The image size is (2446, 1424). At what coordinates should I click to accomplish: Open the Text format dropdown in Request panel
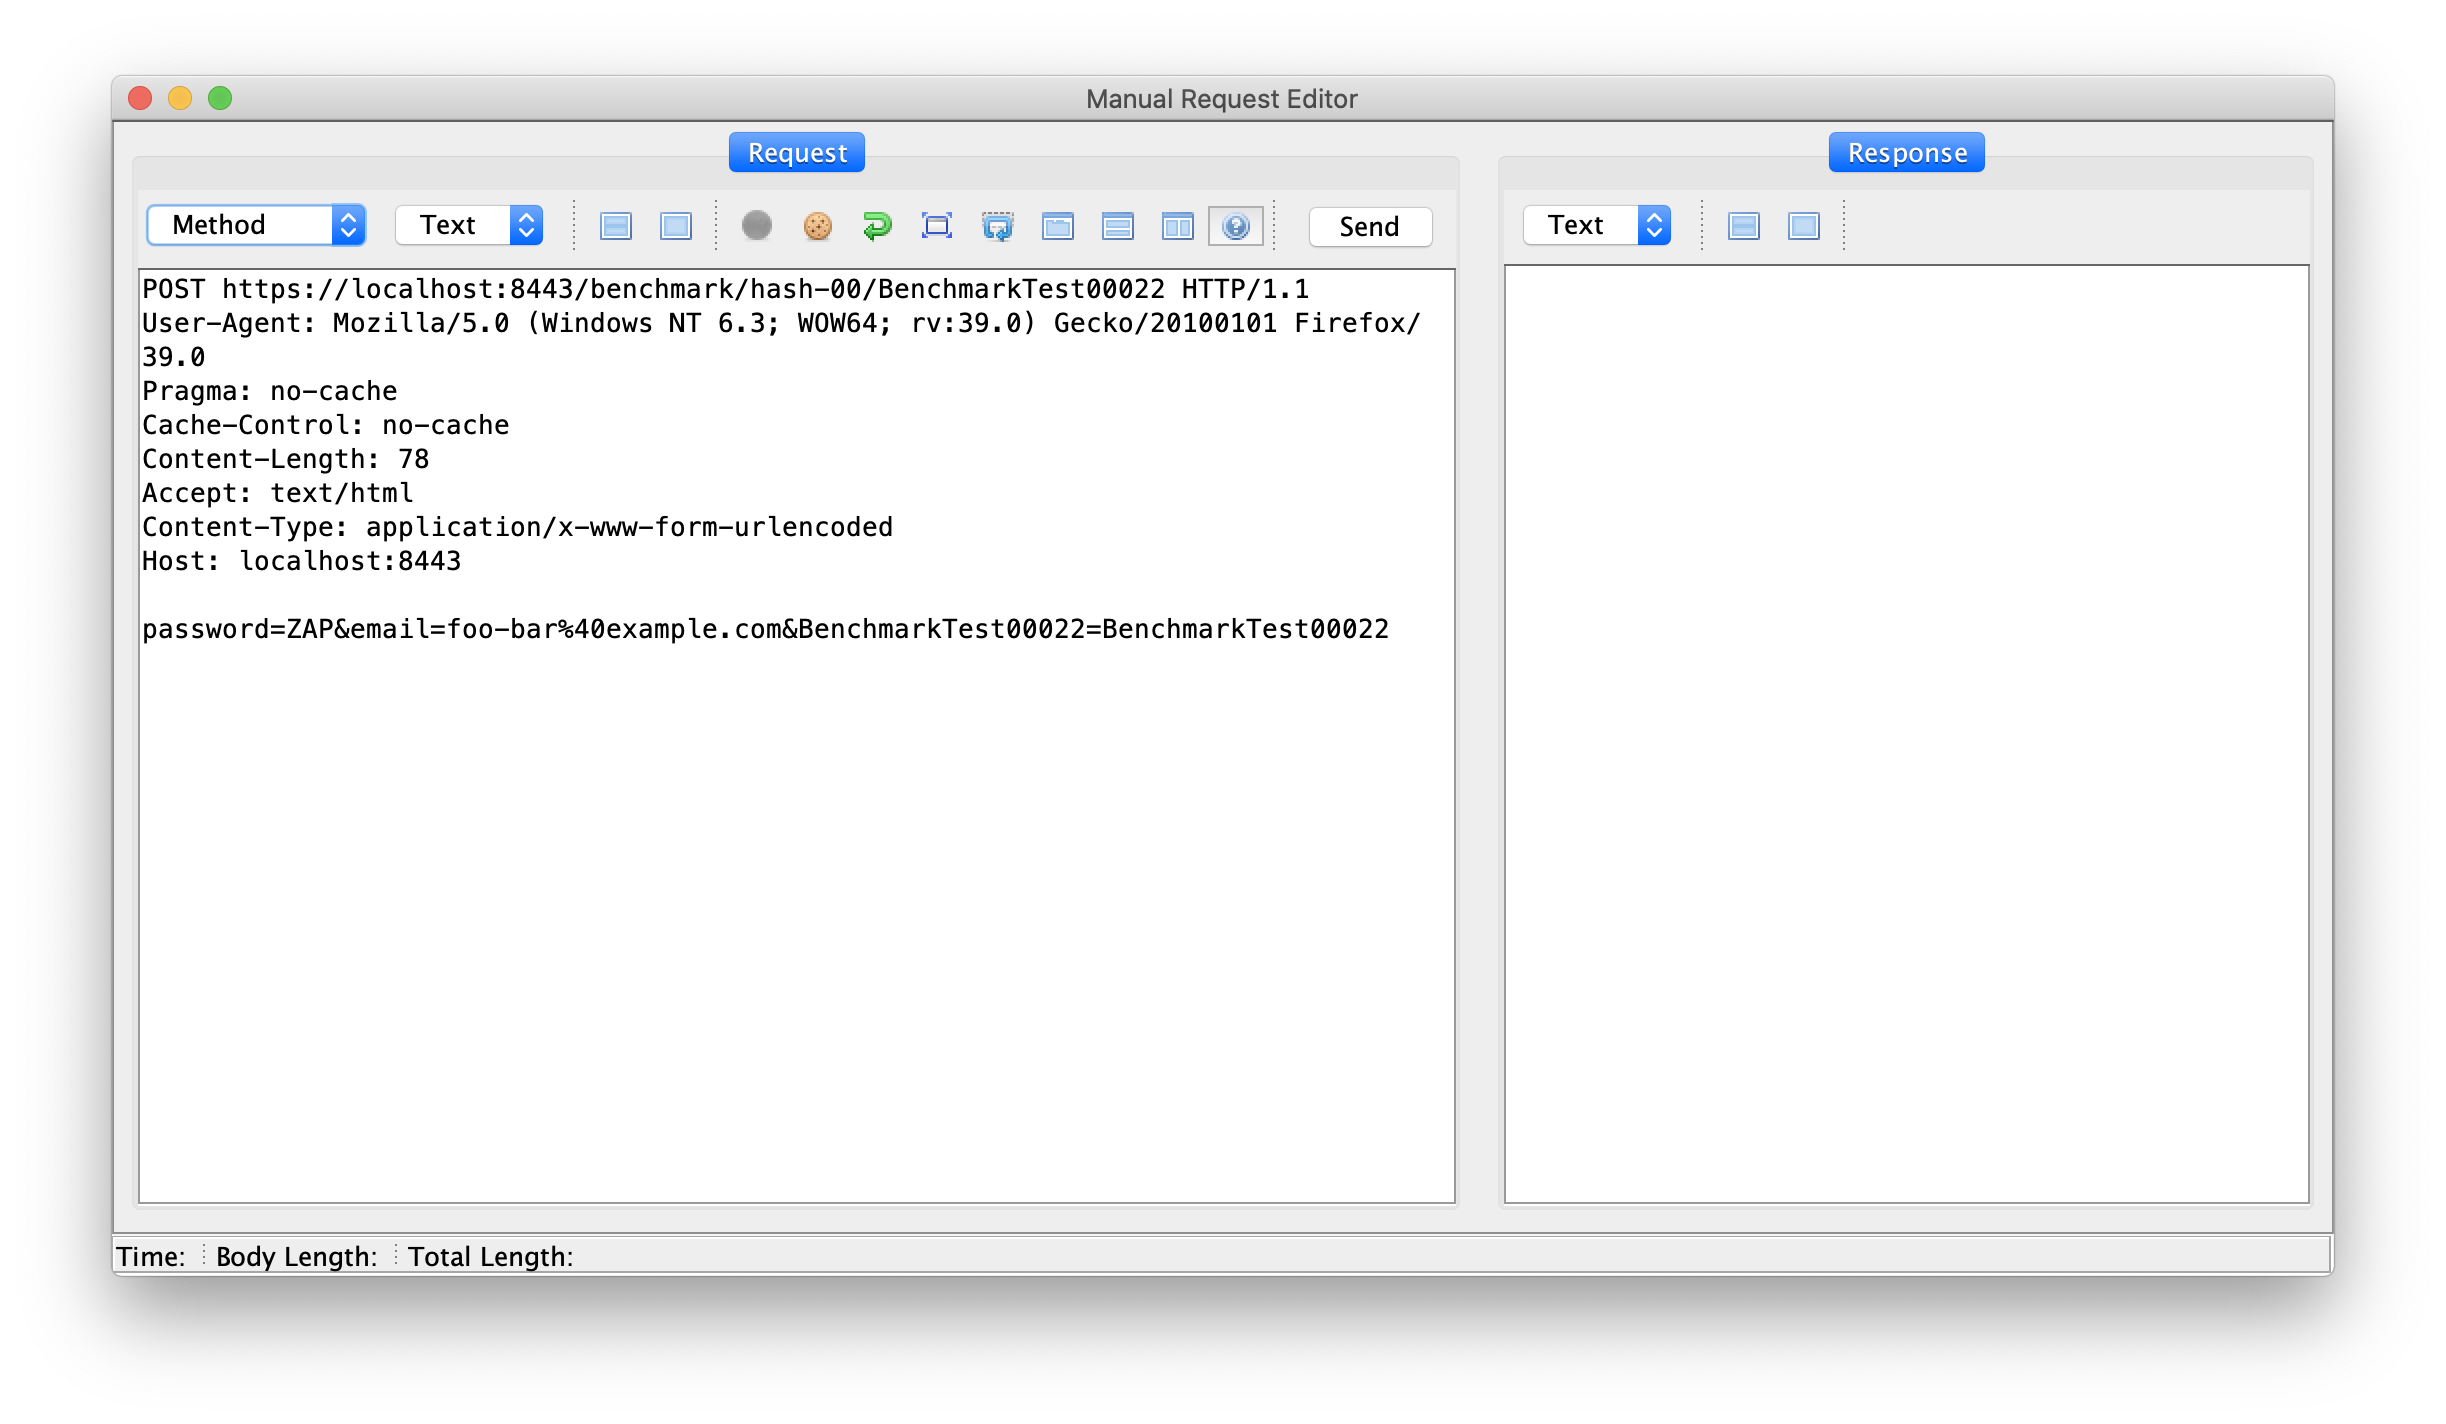(x=468, y=225)
